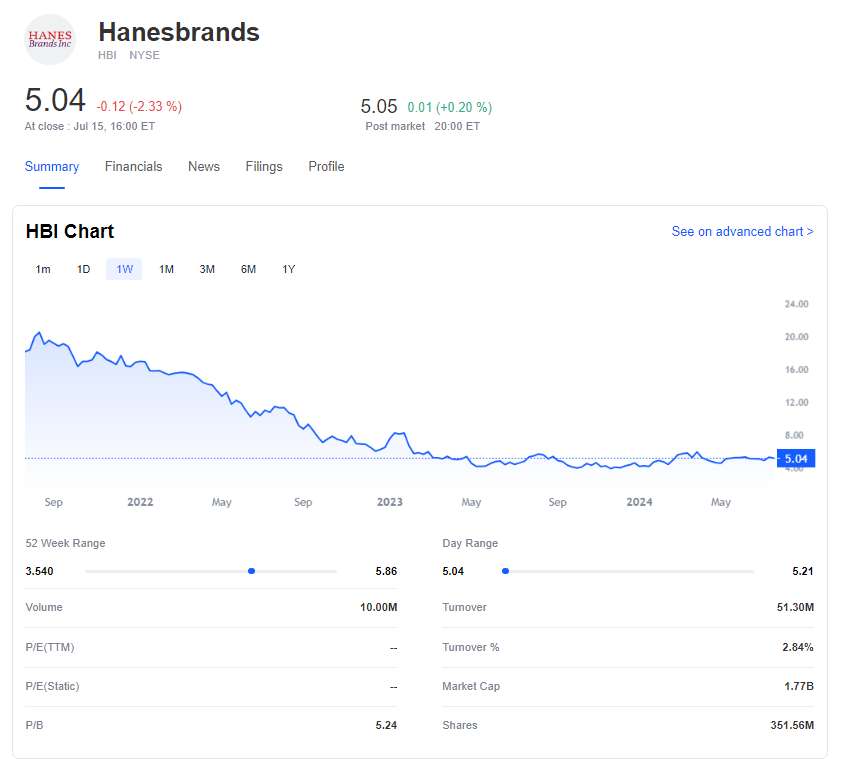This screenshot has width=841, height=766.
Task: Click the Hanesbrands company logo
Action: (50, 39)
